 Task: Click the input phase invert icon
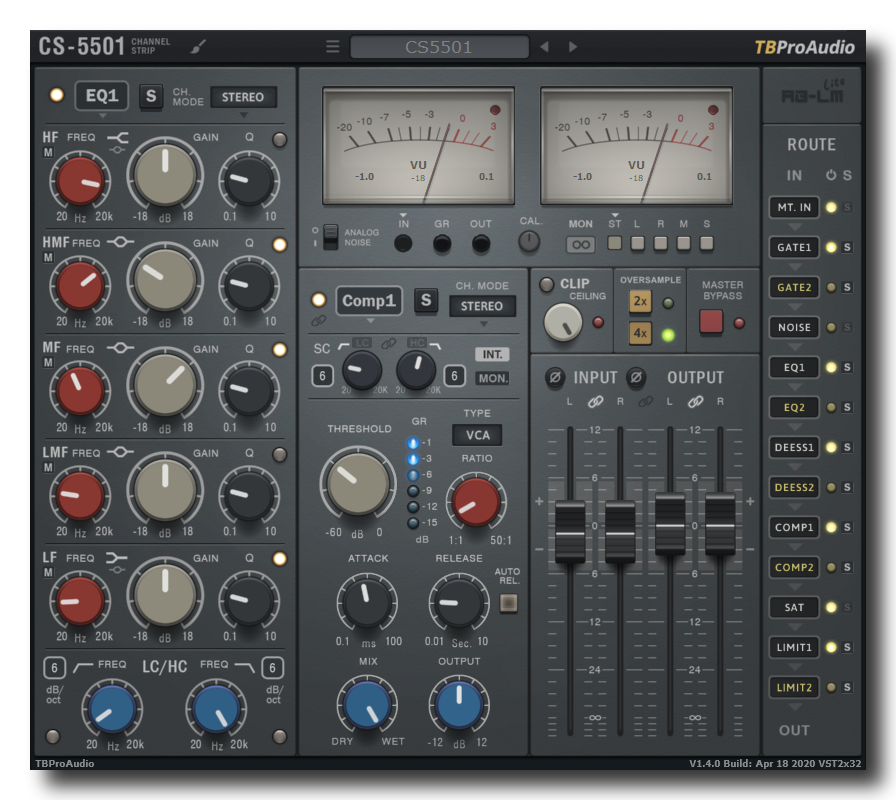555,377
